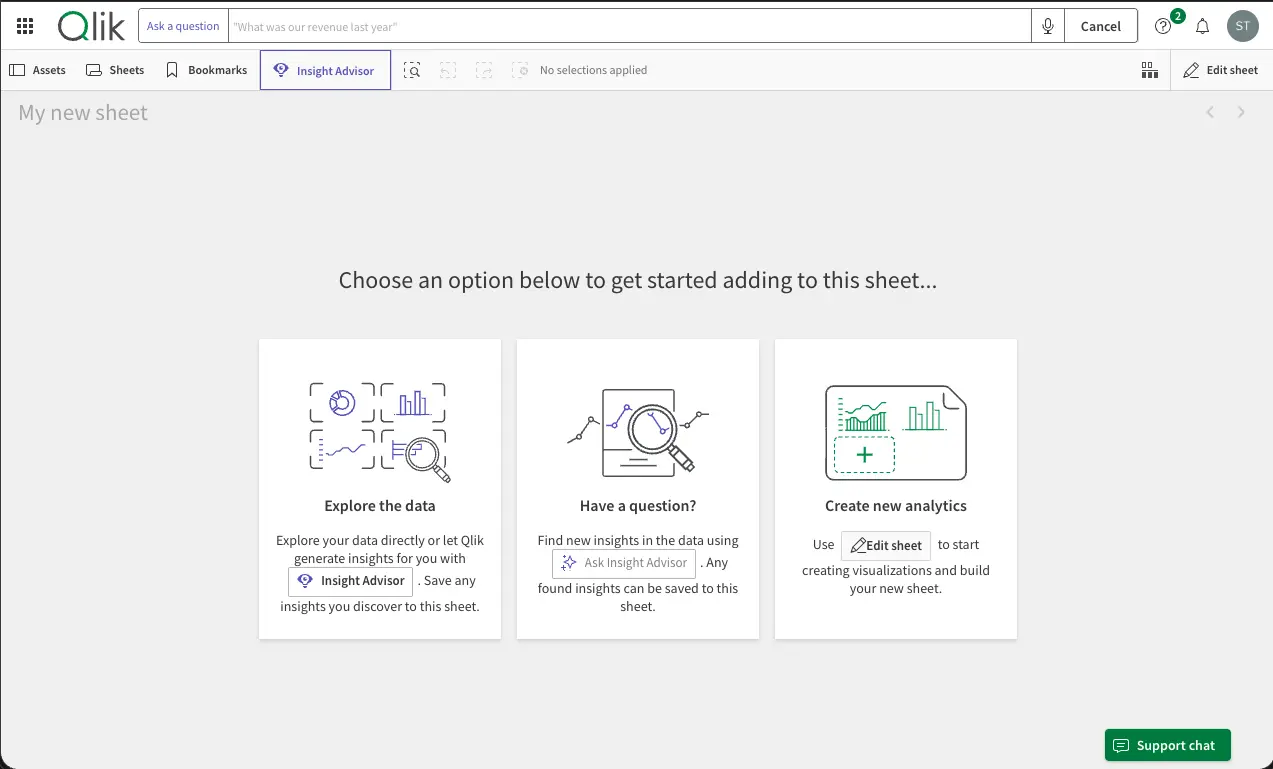Open the notifications bell
Screen dimensions: 1273x769
1202,25
